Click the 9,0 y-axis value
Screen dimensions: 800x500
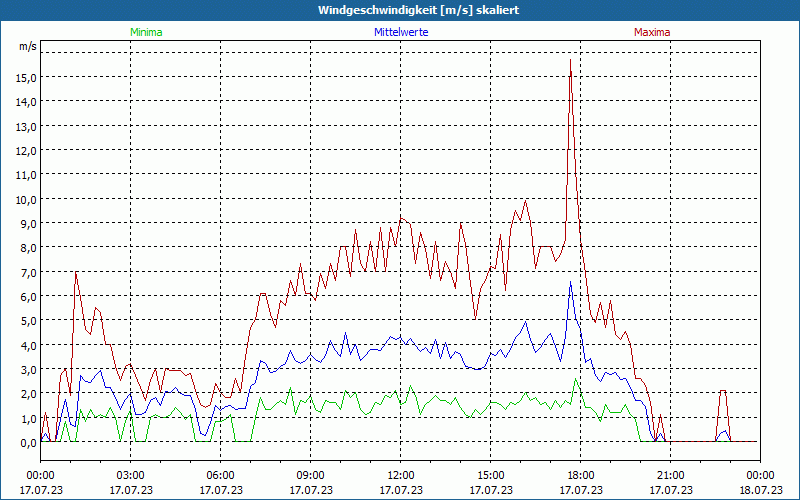coord(30,223)
